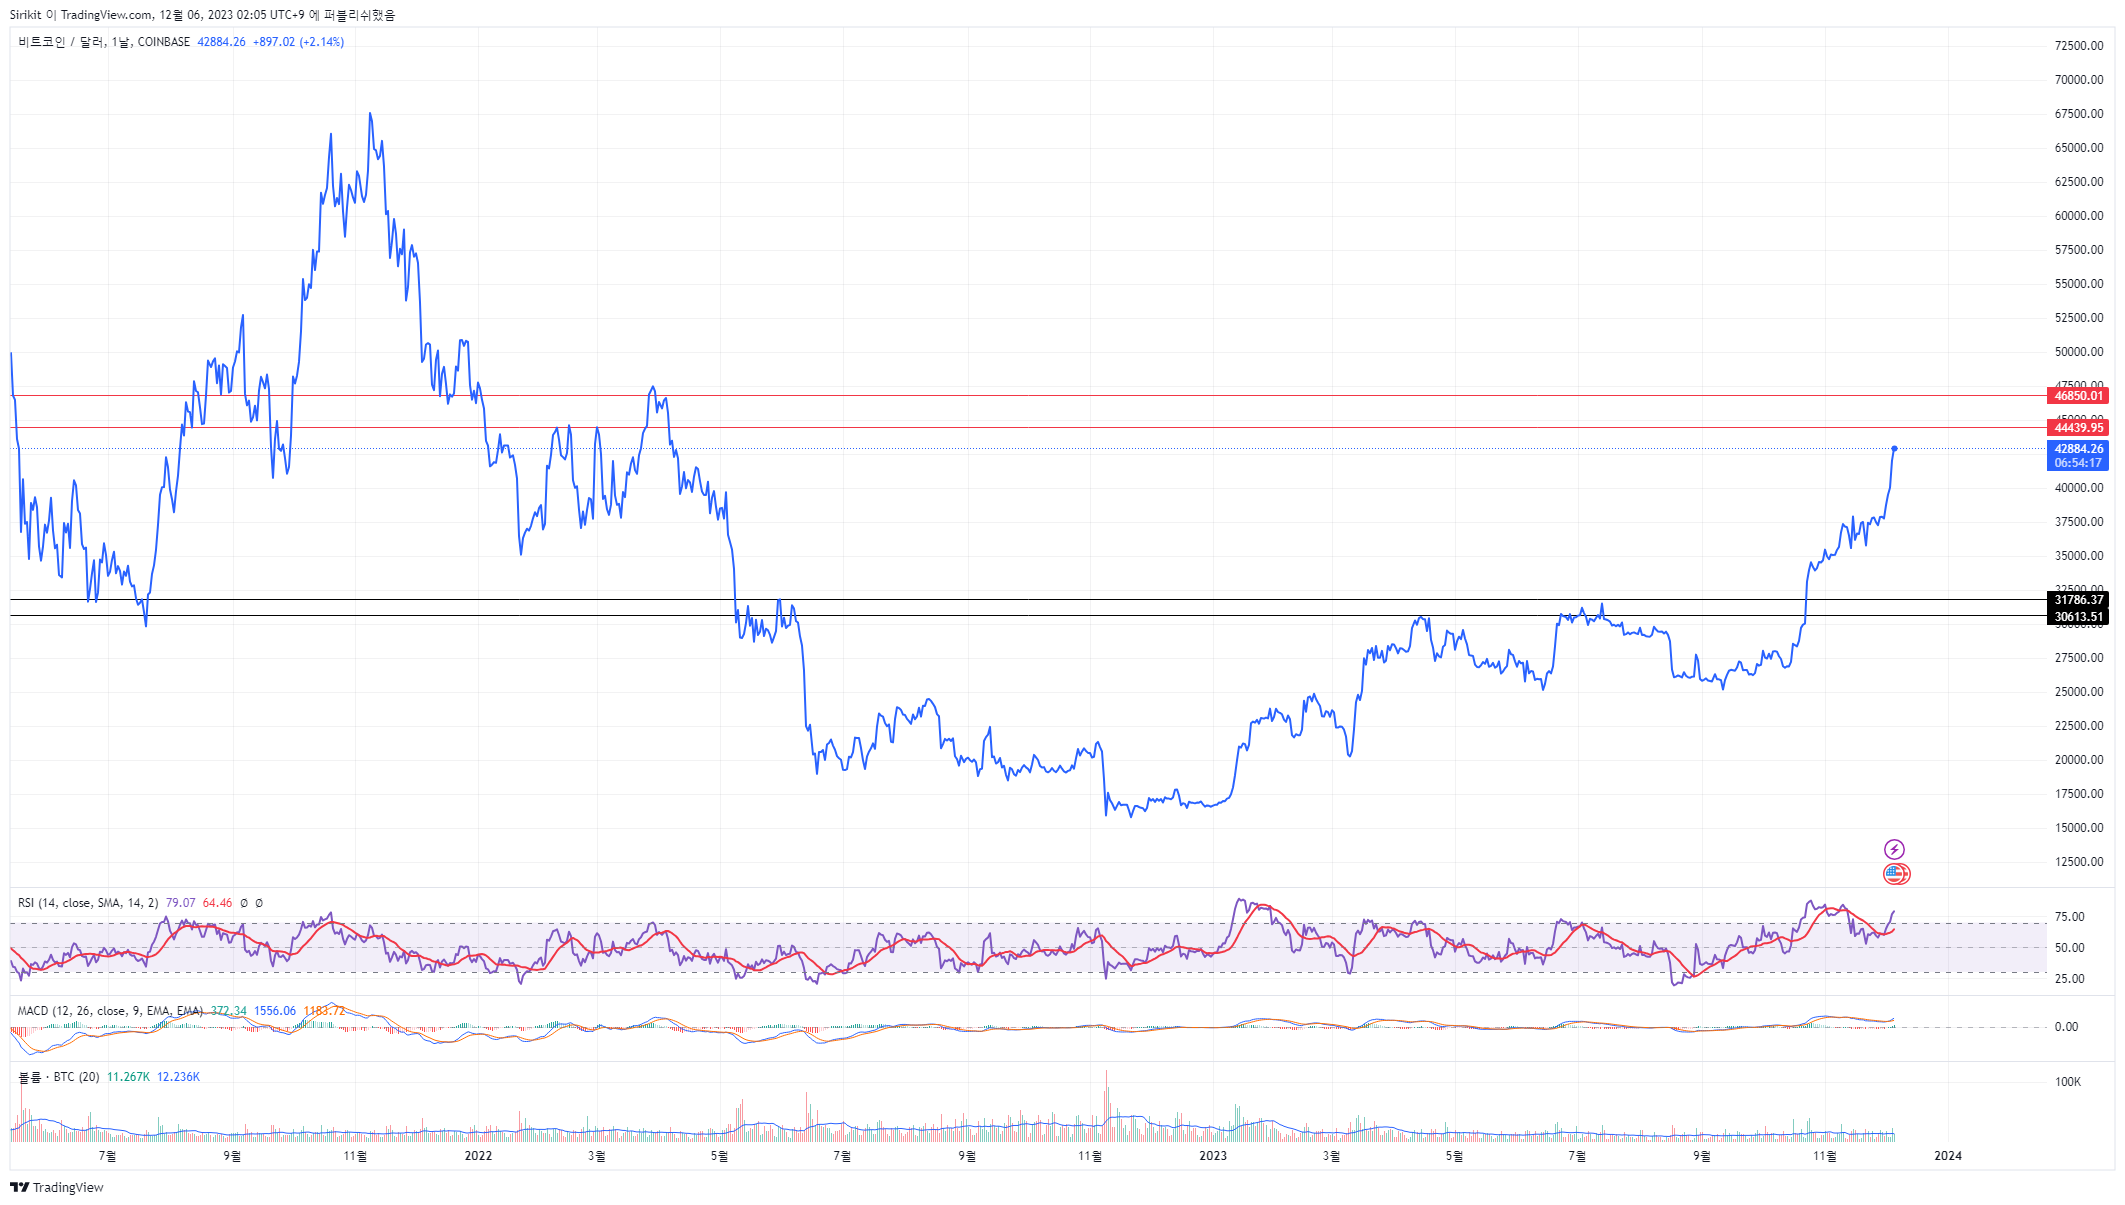Click the blue last-price dot on chart line

pos(1894,448)
